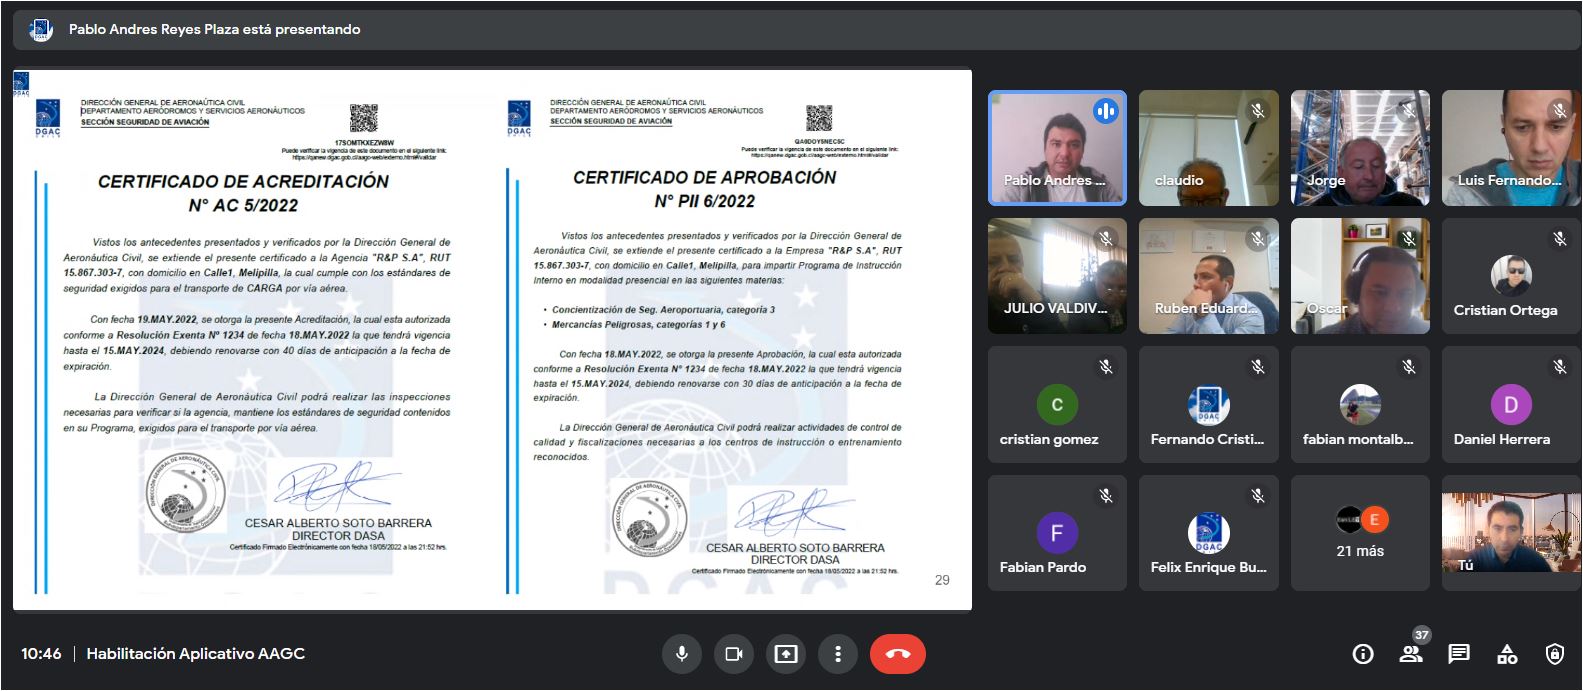The image size is (1583, 691).
Task: Click muted mic icon on Cristian Ortega tile
Action: (x=1560, y=239)
